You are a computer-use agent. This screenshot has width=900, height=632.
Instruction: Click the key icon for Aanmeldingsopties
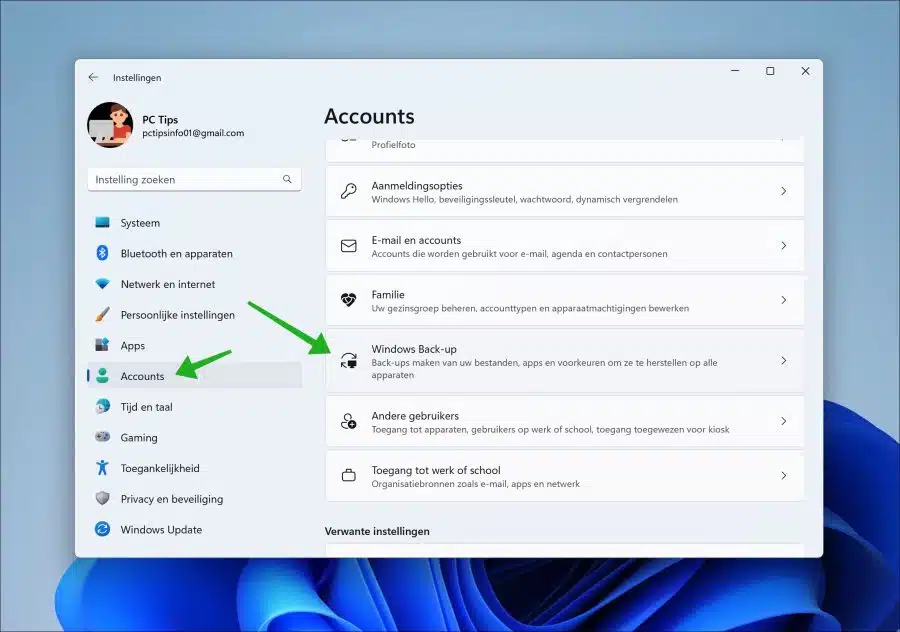(348, 191)
